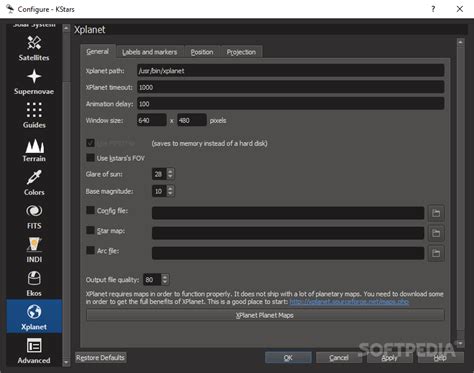Click sidebar scrollbar up arrow
The height and width of the screenshot is (373, 474).
click(x=66, y=29)
